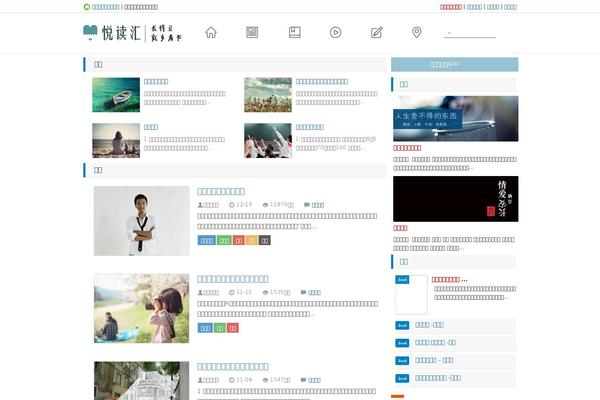Click the green tag under the 11-11 article

coord(220,328)
